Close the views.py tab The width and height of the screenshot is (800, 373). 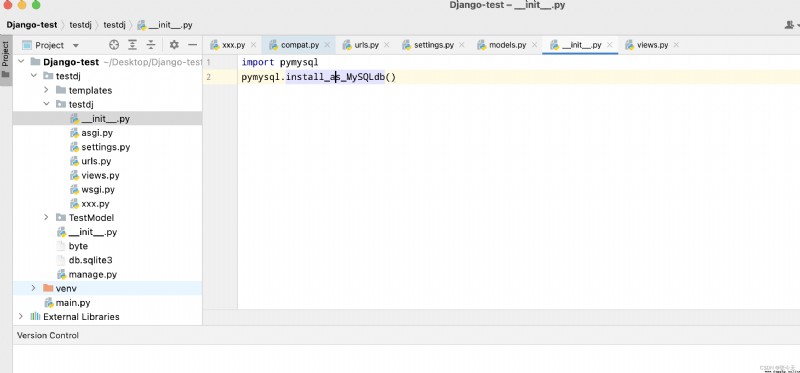676,45
